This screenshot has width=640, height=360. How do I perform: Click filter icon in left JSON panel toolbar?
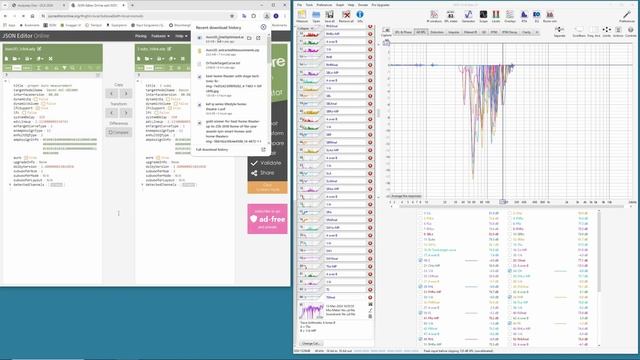64,68
